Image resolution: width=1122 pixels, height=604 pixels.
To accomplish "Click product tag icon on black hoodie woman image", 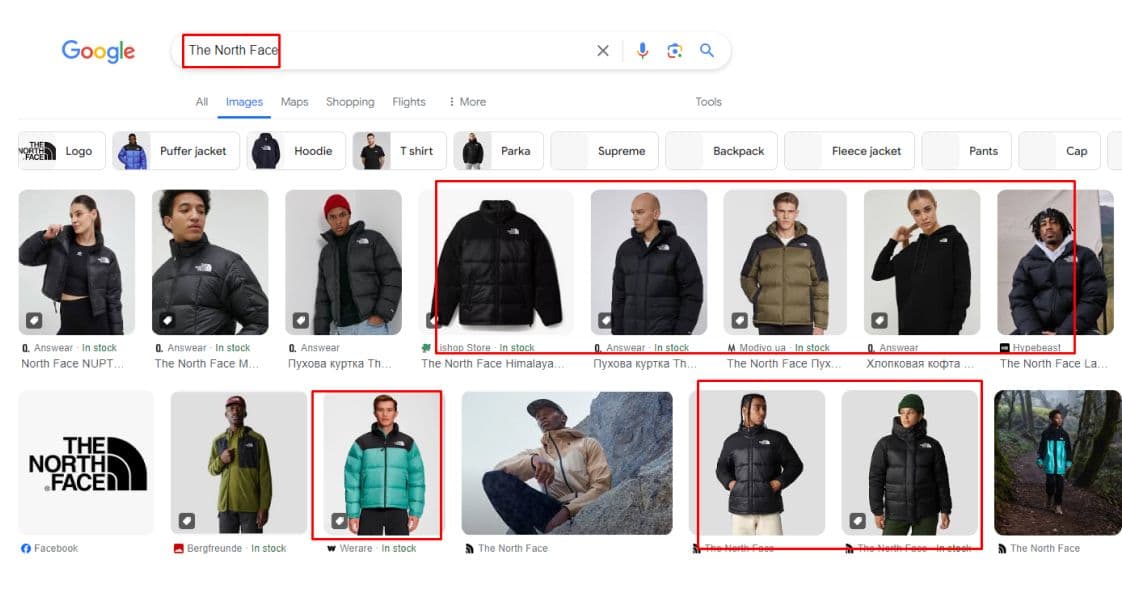I will tap(879, 321).
